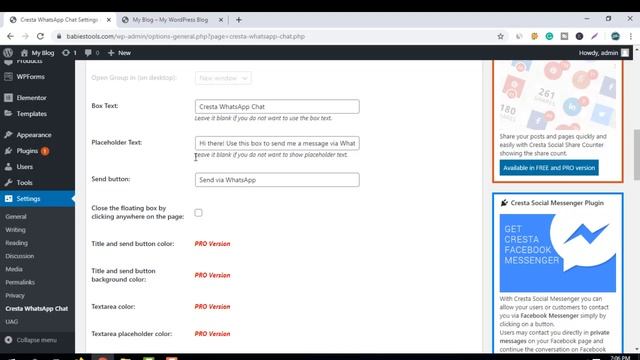Go to Permalinks settings submenu
Viewport: 640px width, 360px height.
click(x=20, y=282)
